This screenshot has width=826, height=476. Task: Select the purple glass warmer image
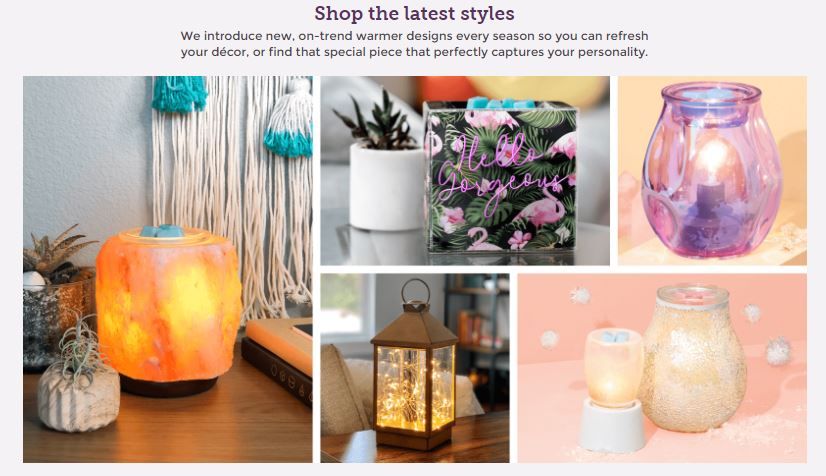(x=712, y=171)
